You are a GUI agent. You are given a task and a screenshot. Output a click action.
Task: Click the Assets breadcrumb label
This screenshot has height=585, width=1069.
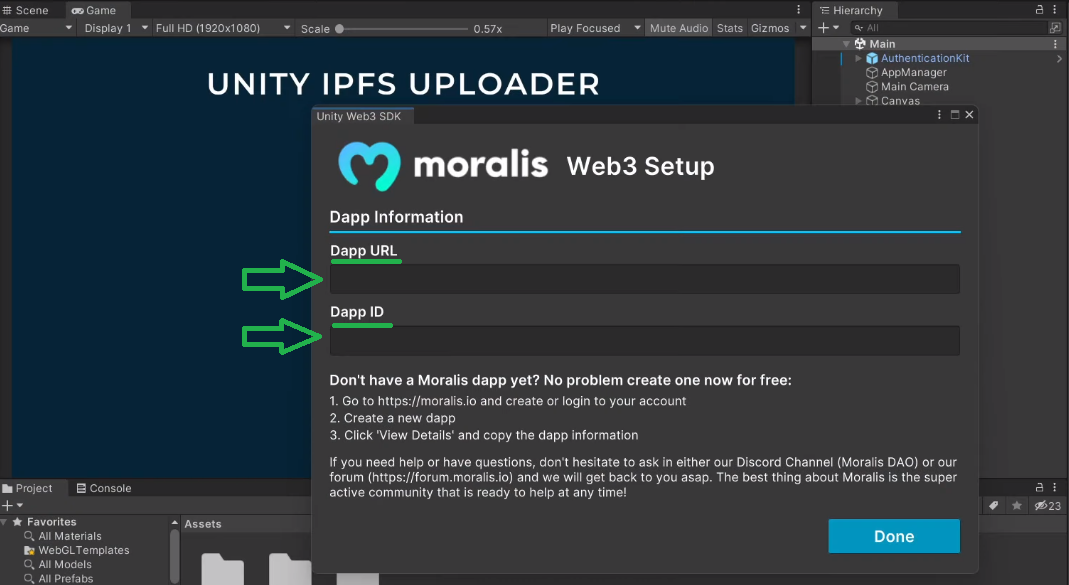202,524
